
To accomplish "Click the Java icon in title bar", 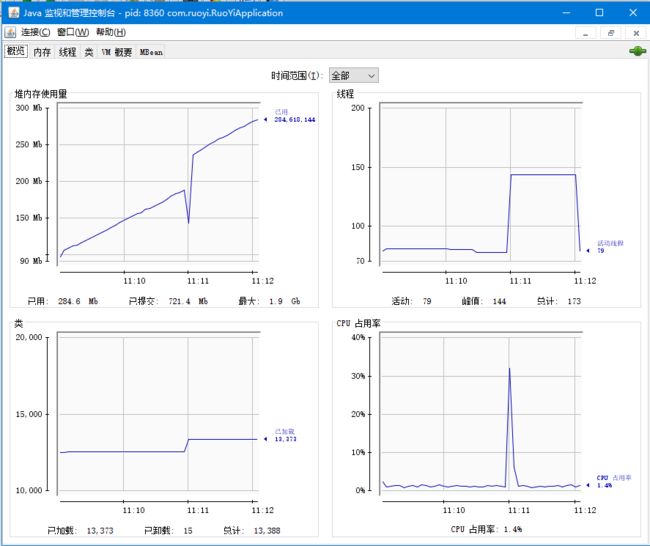I will 14,12.
